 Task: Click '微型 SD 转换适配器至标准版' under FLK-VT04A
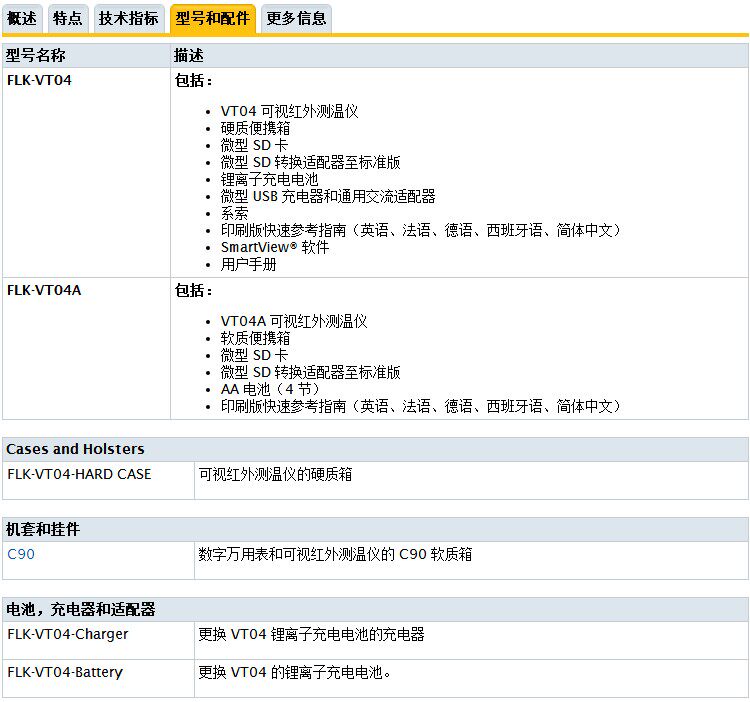(x=310, y=373)
